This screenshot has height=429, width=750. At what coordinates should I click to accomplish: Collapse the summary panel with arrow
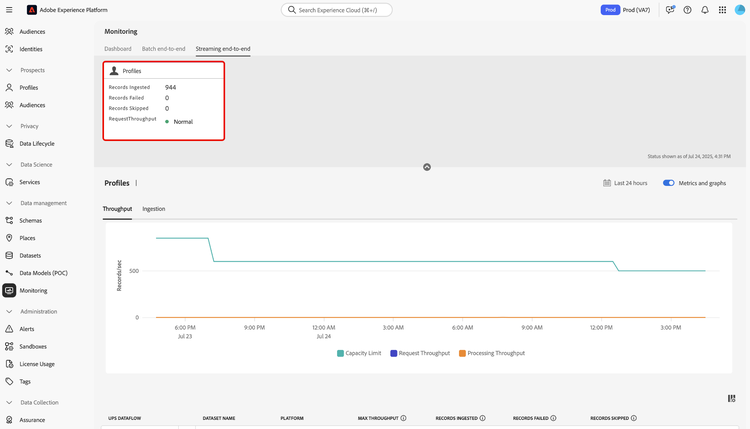point(427,167)
